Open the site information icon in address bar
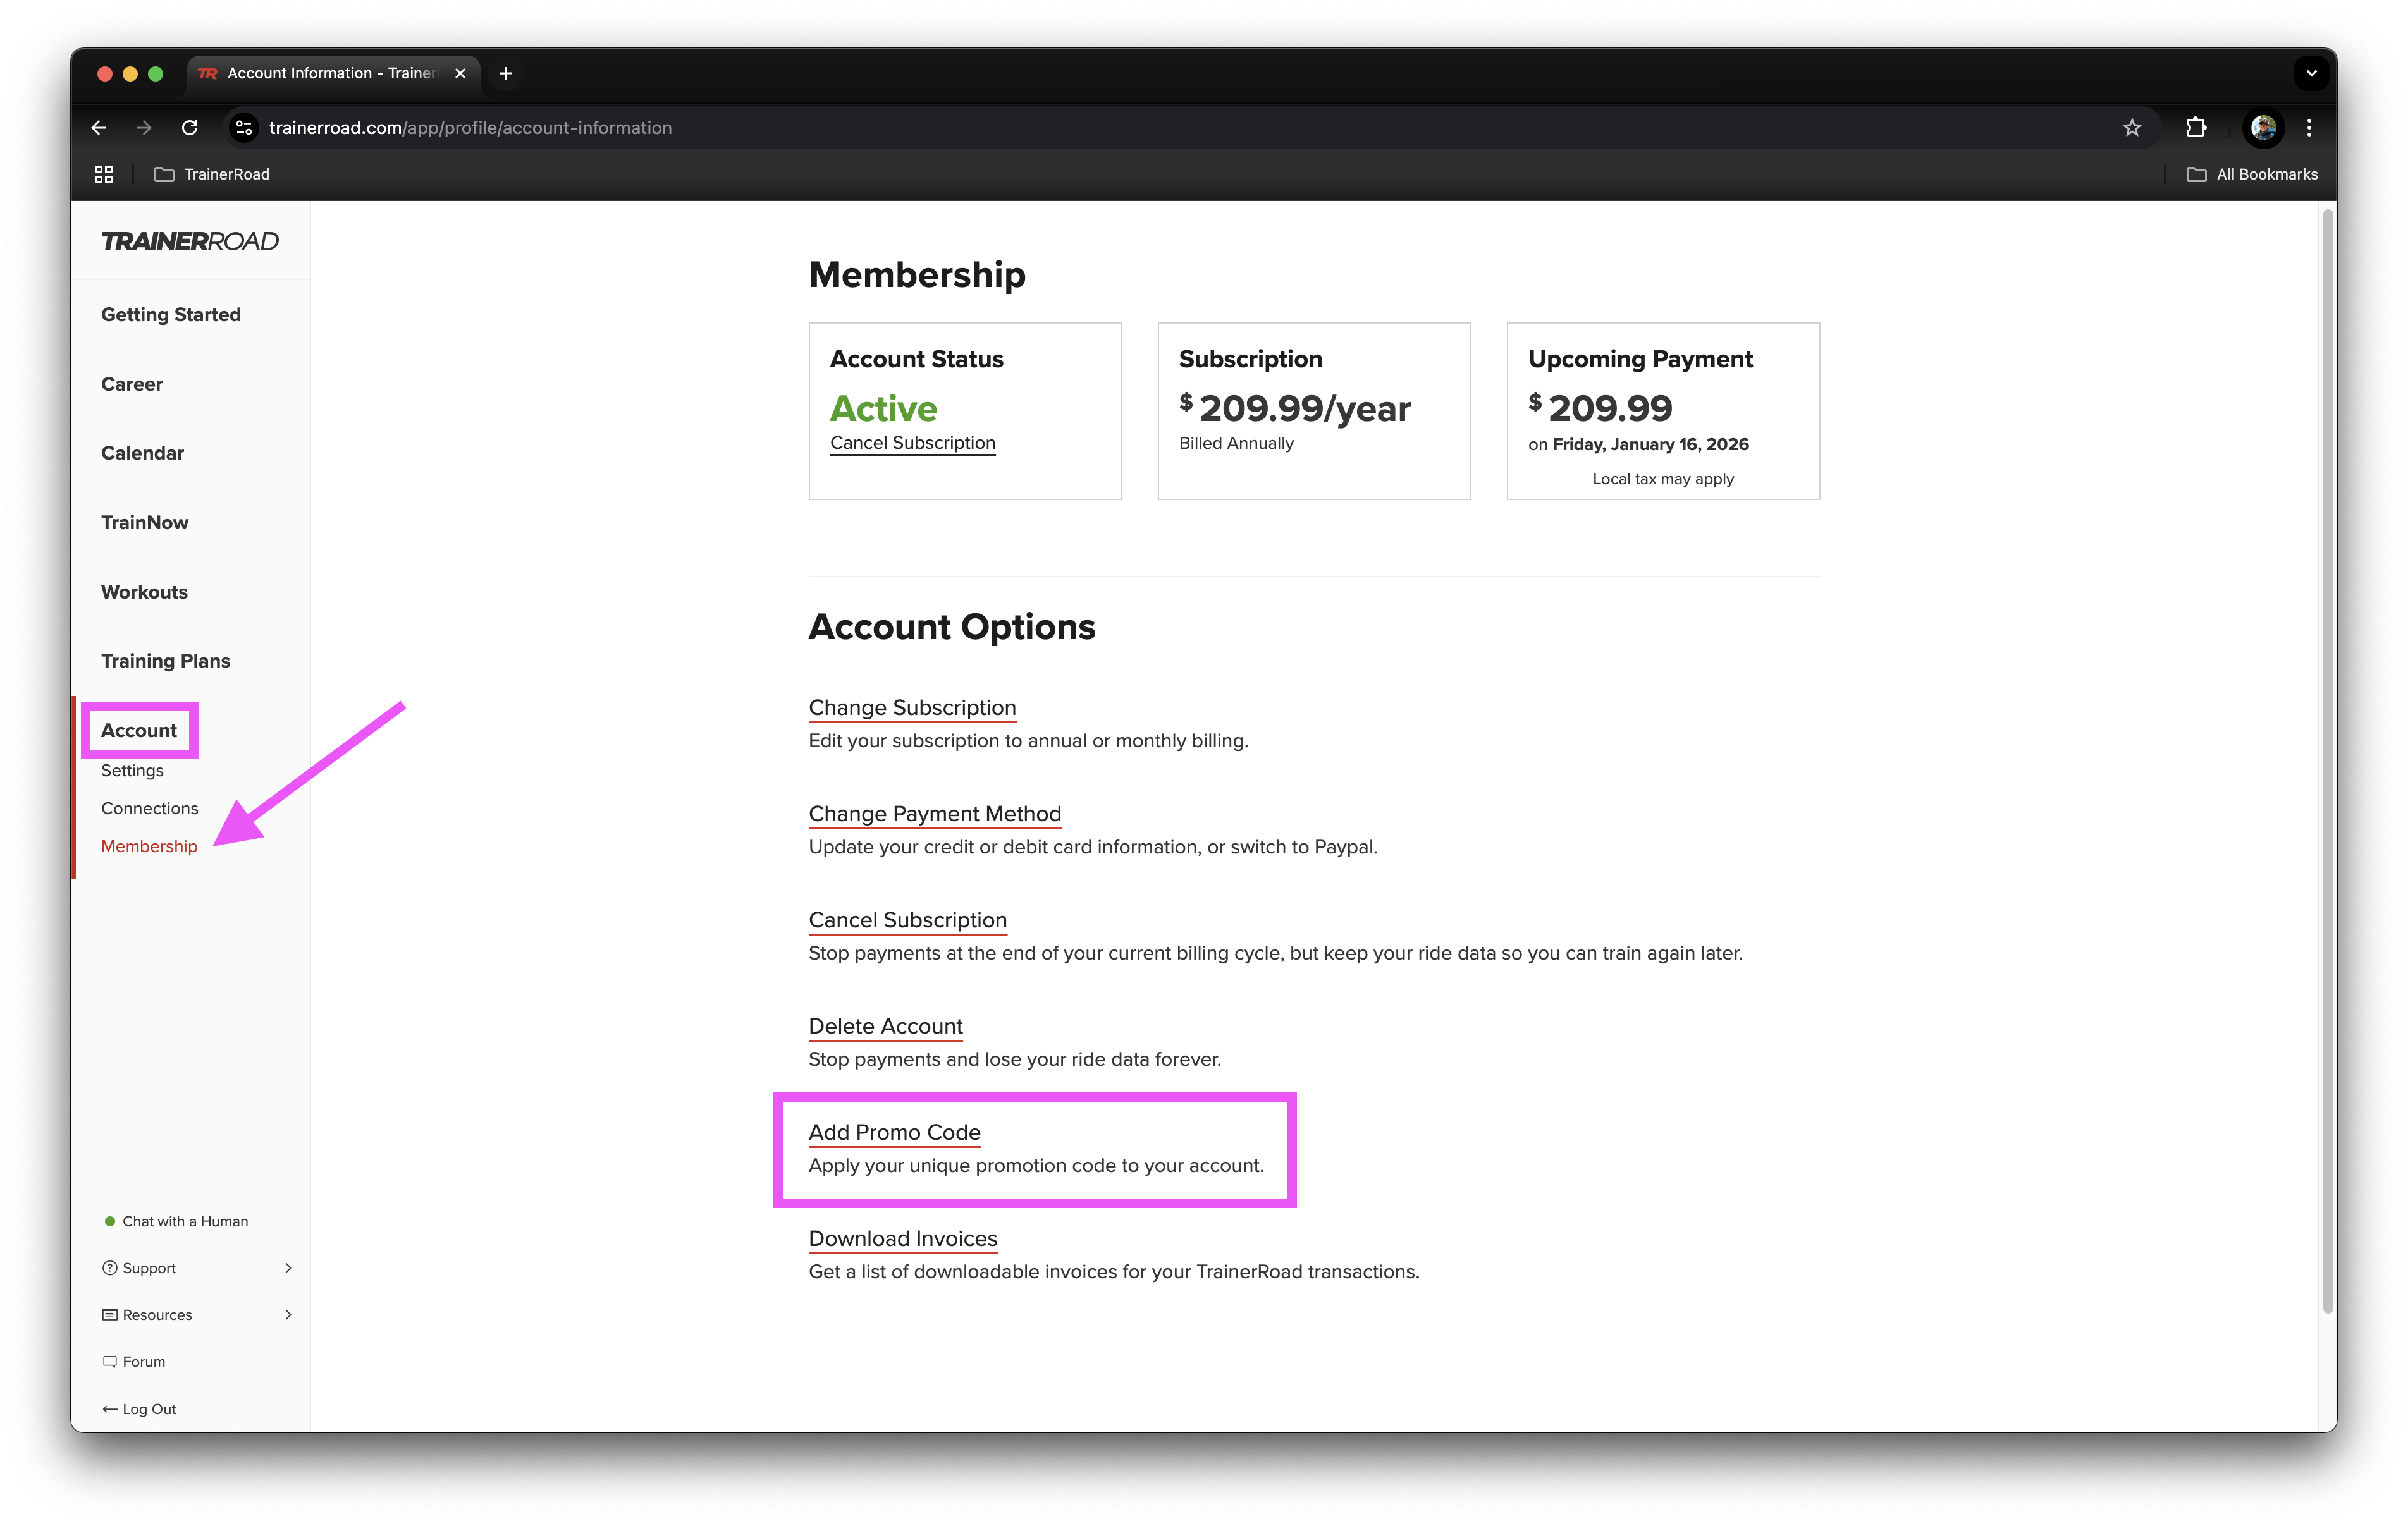The width and height of the screenshot is (2408, 1526). tap(244, 128)
